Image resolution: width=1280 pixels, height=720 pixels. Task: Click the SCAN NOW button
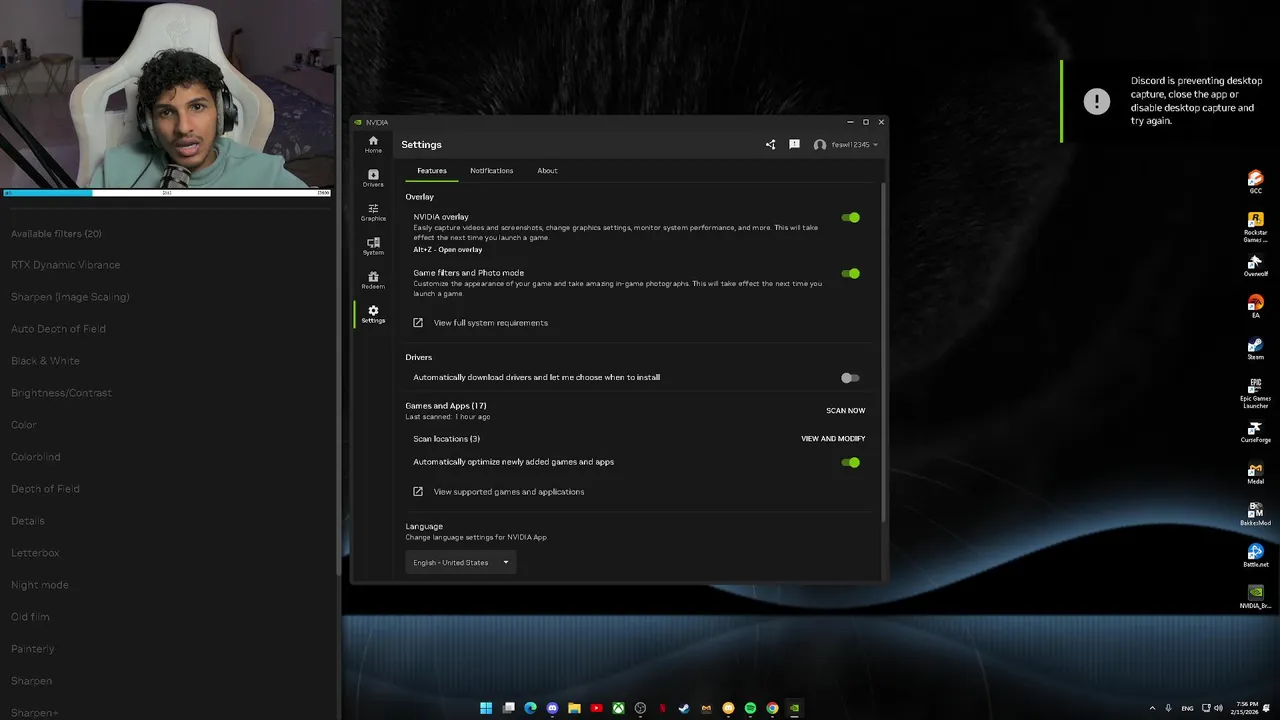coord(845,411)
